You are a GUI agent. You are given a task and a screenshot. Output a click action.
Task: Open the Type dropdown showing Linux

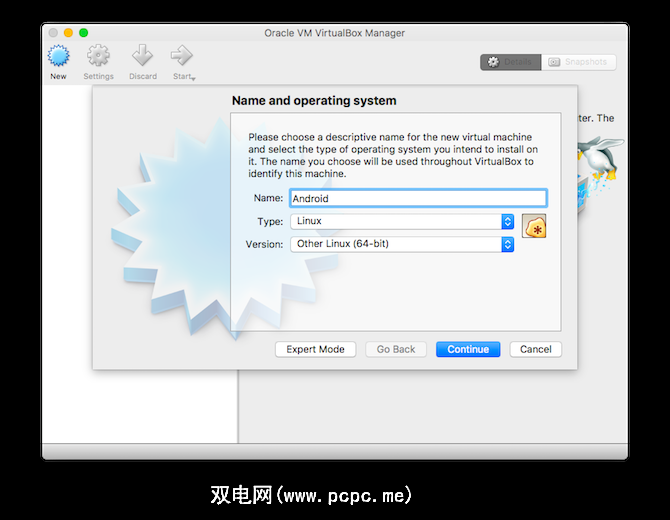tap(402, 221)
